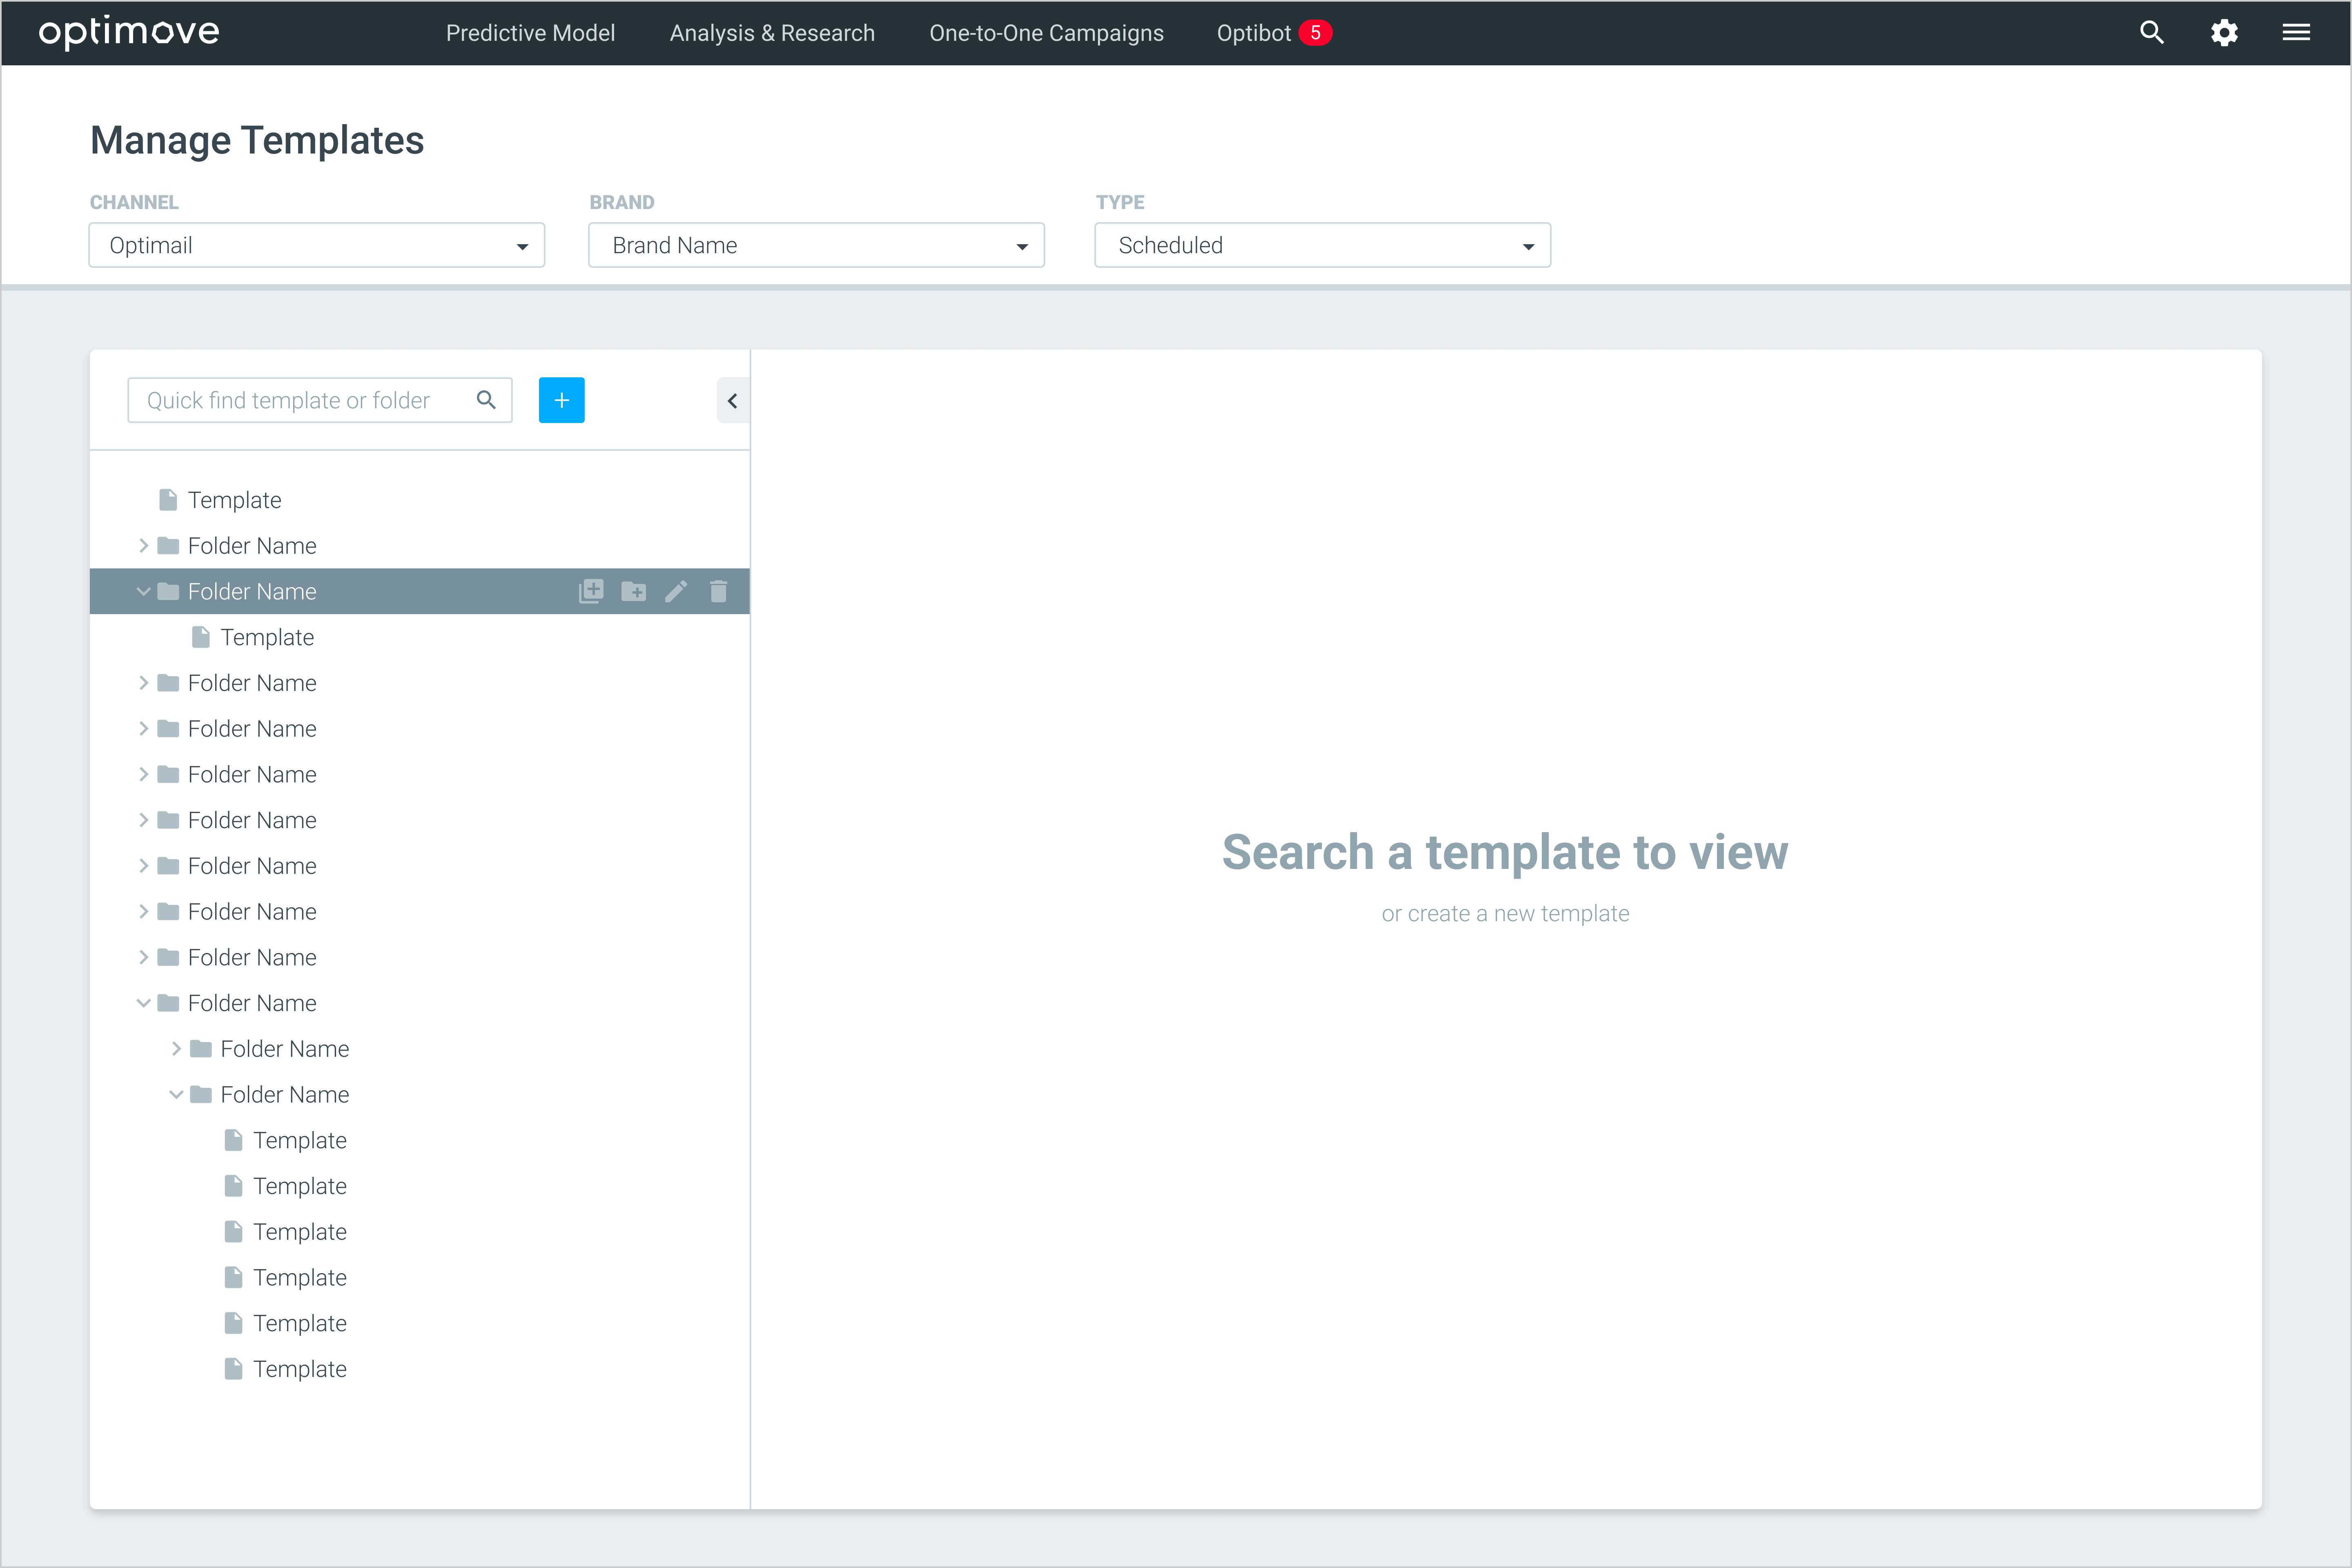2352x1568 pixels.
Task: Open the Type dropdown showing Scheduled
Action: click(x=1322, y=245)
